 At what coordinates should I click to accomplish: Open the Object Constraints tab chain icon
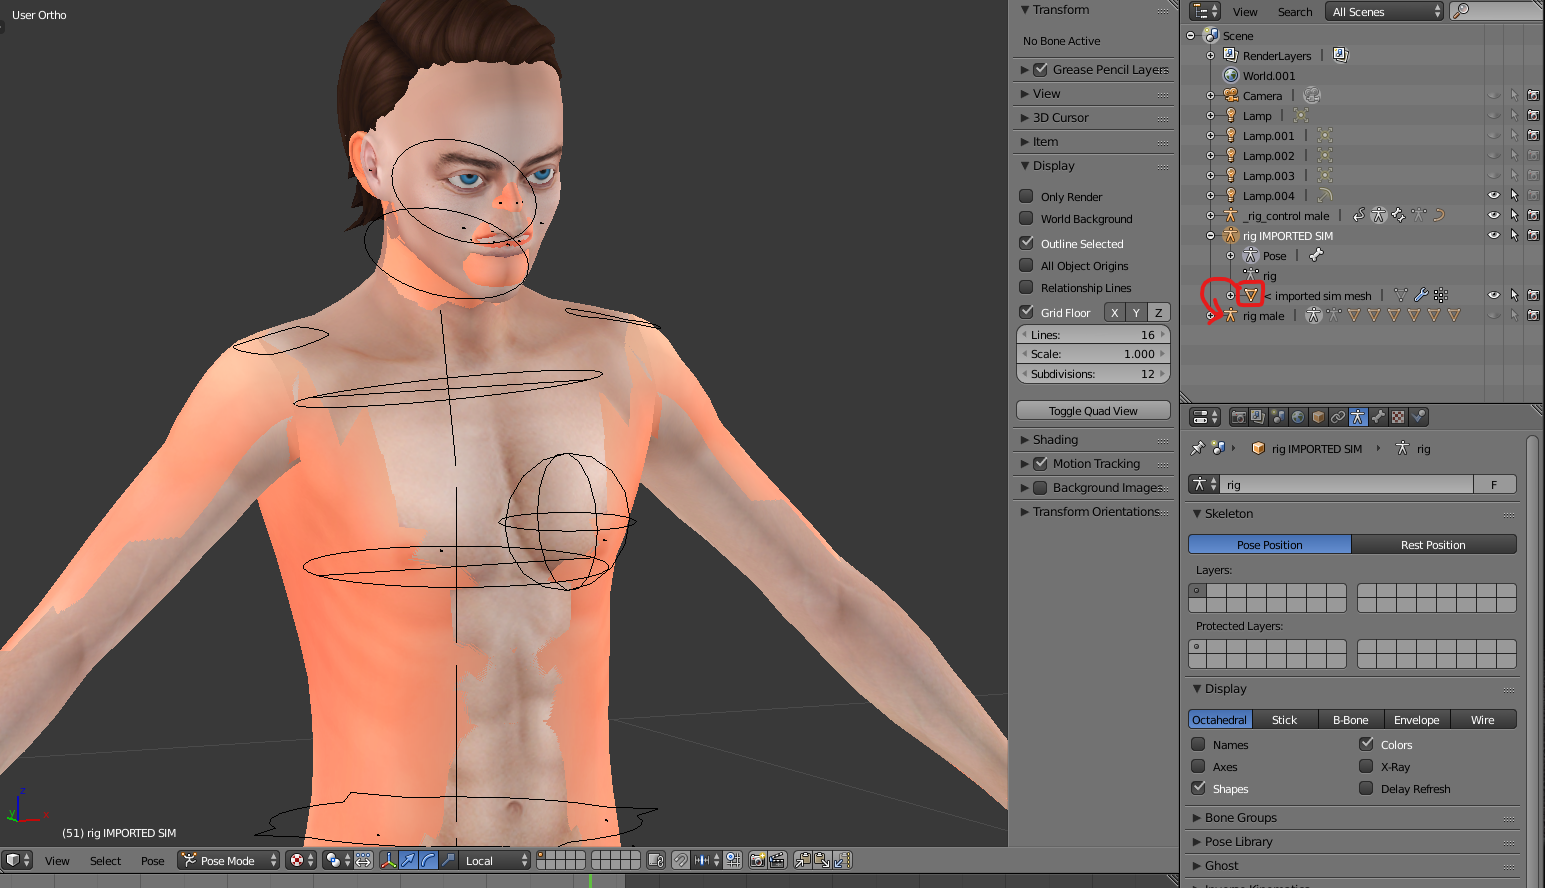[1338, 417]
